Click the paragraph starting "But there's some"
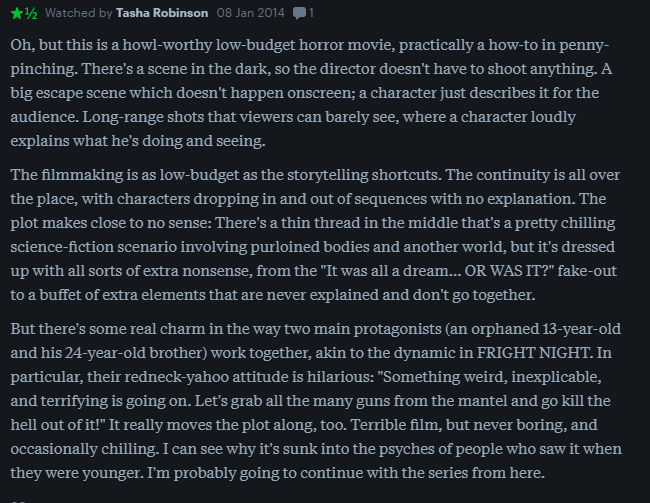Viewport: 650px width, 503px height. pos(316,401)
